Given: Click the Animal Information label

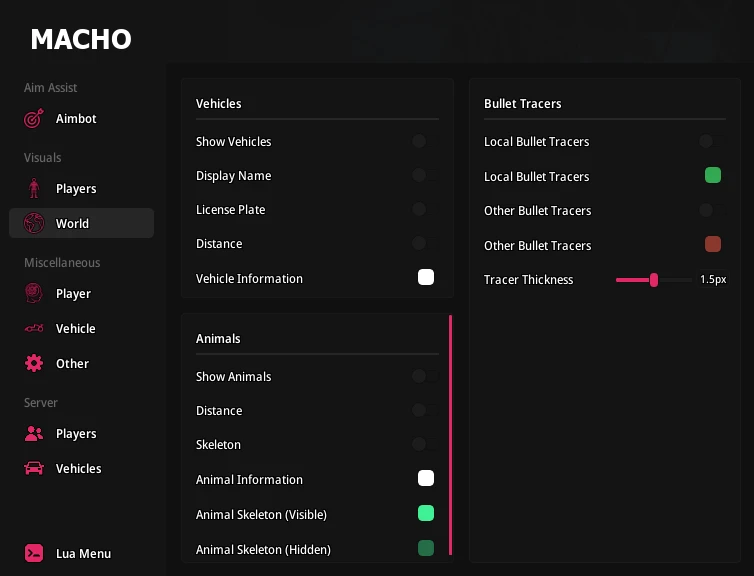Looking at the screenshot, I should click(x=249, y=480).
